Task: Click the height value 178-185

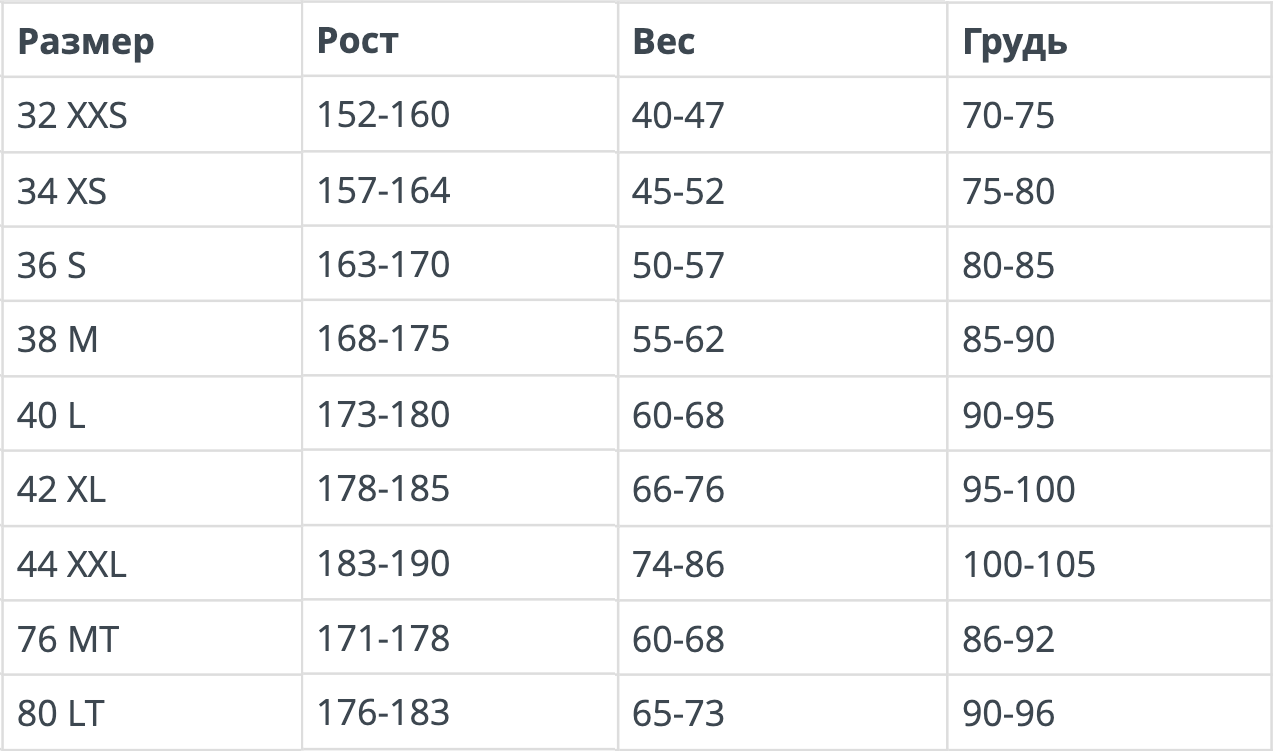Action: tap(383, 489)
